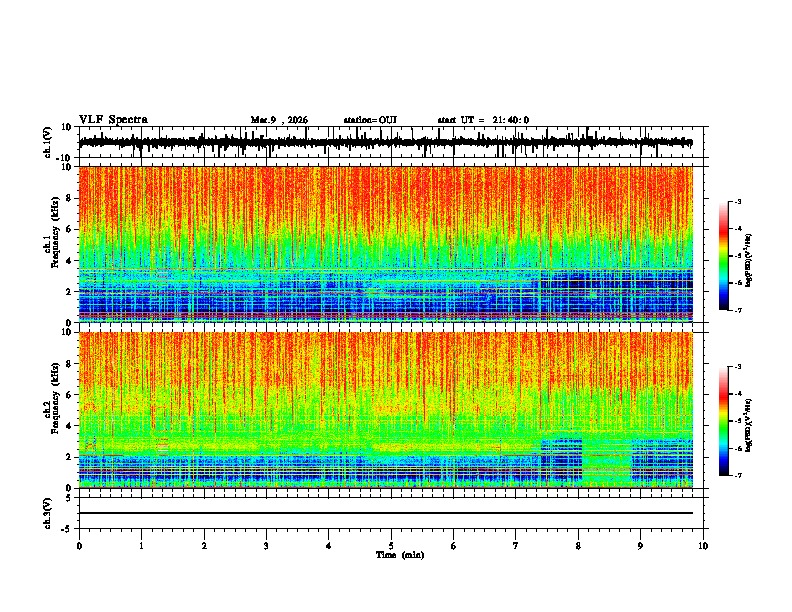This screenshot has width=792, height=612.
Task: Select the ch.2 color bar "log(PSD)" units label
Action: [749, 426]
